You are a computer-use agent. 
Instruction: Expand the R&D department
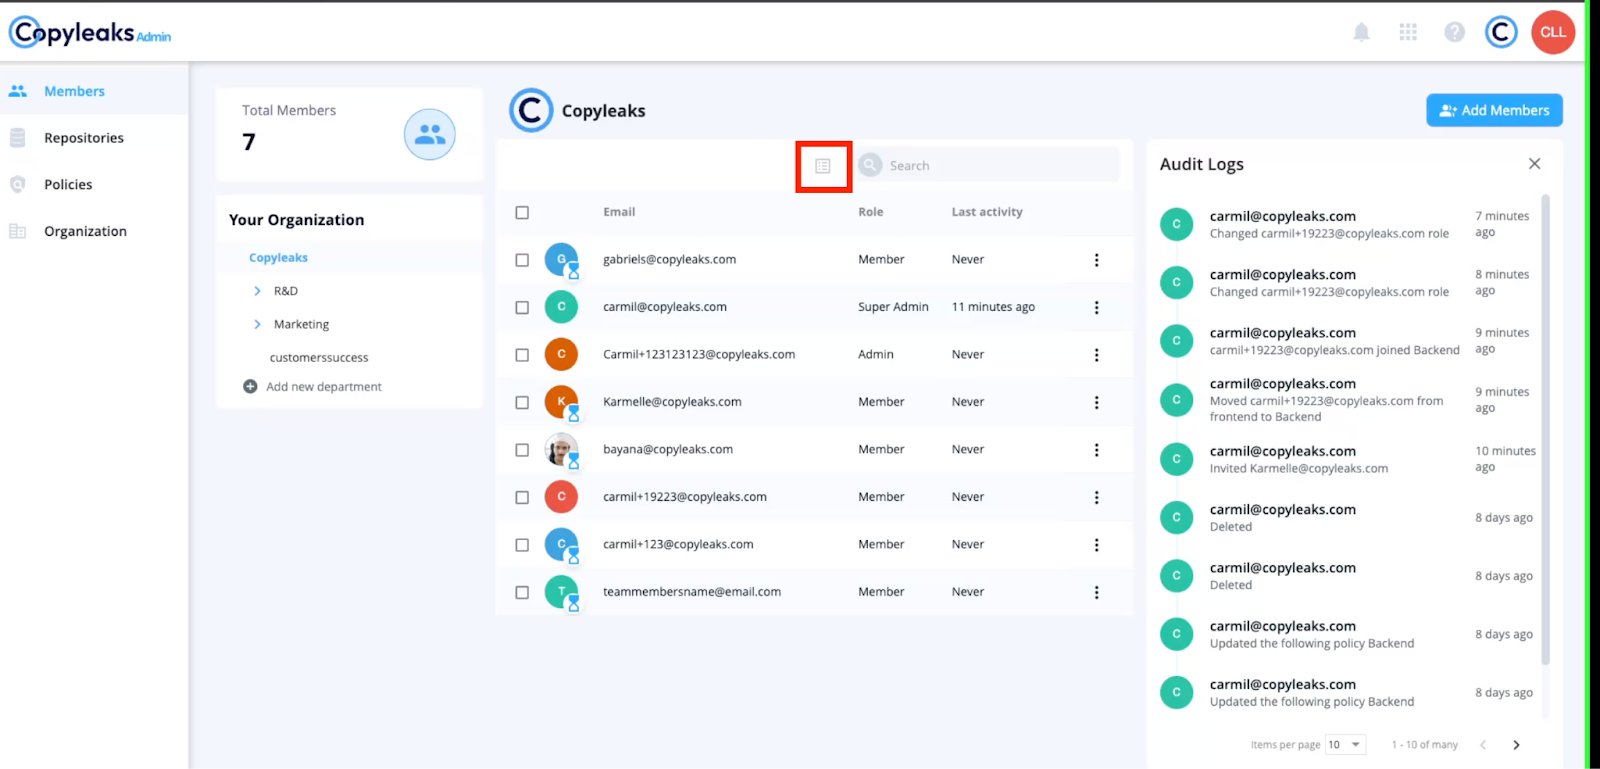point(257,291)
